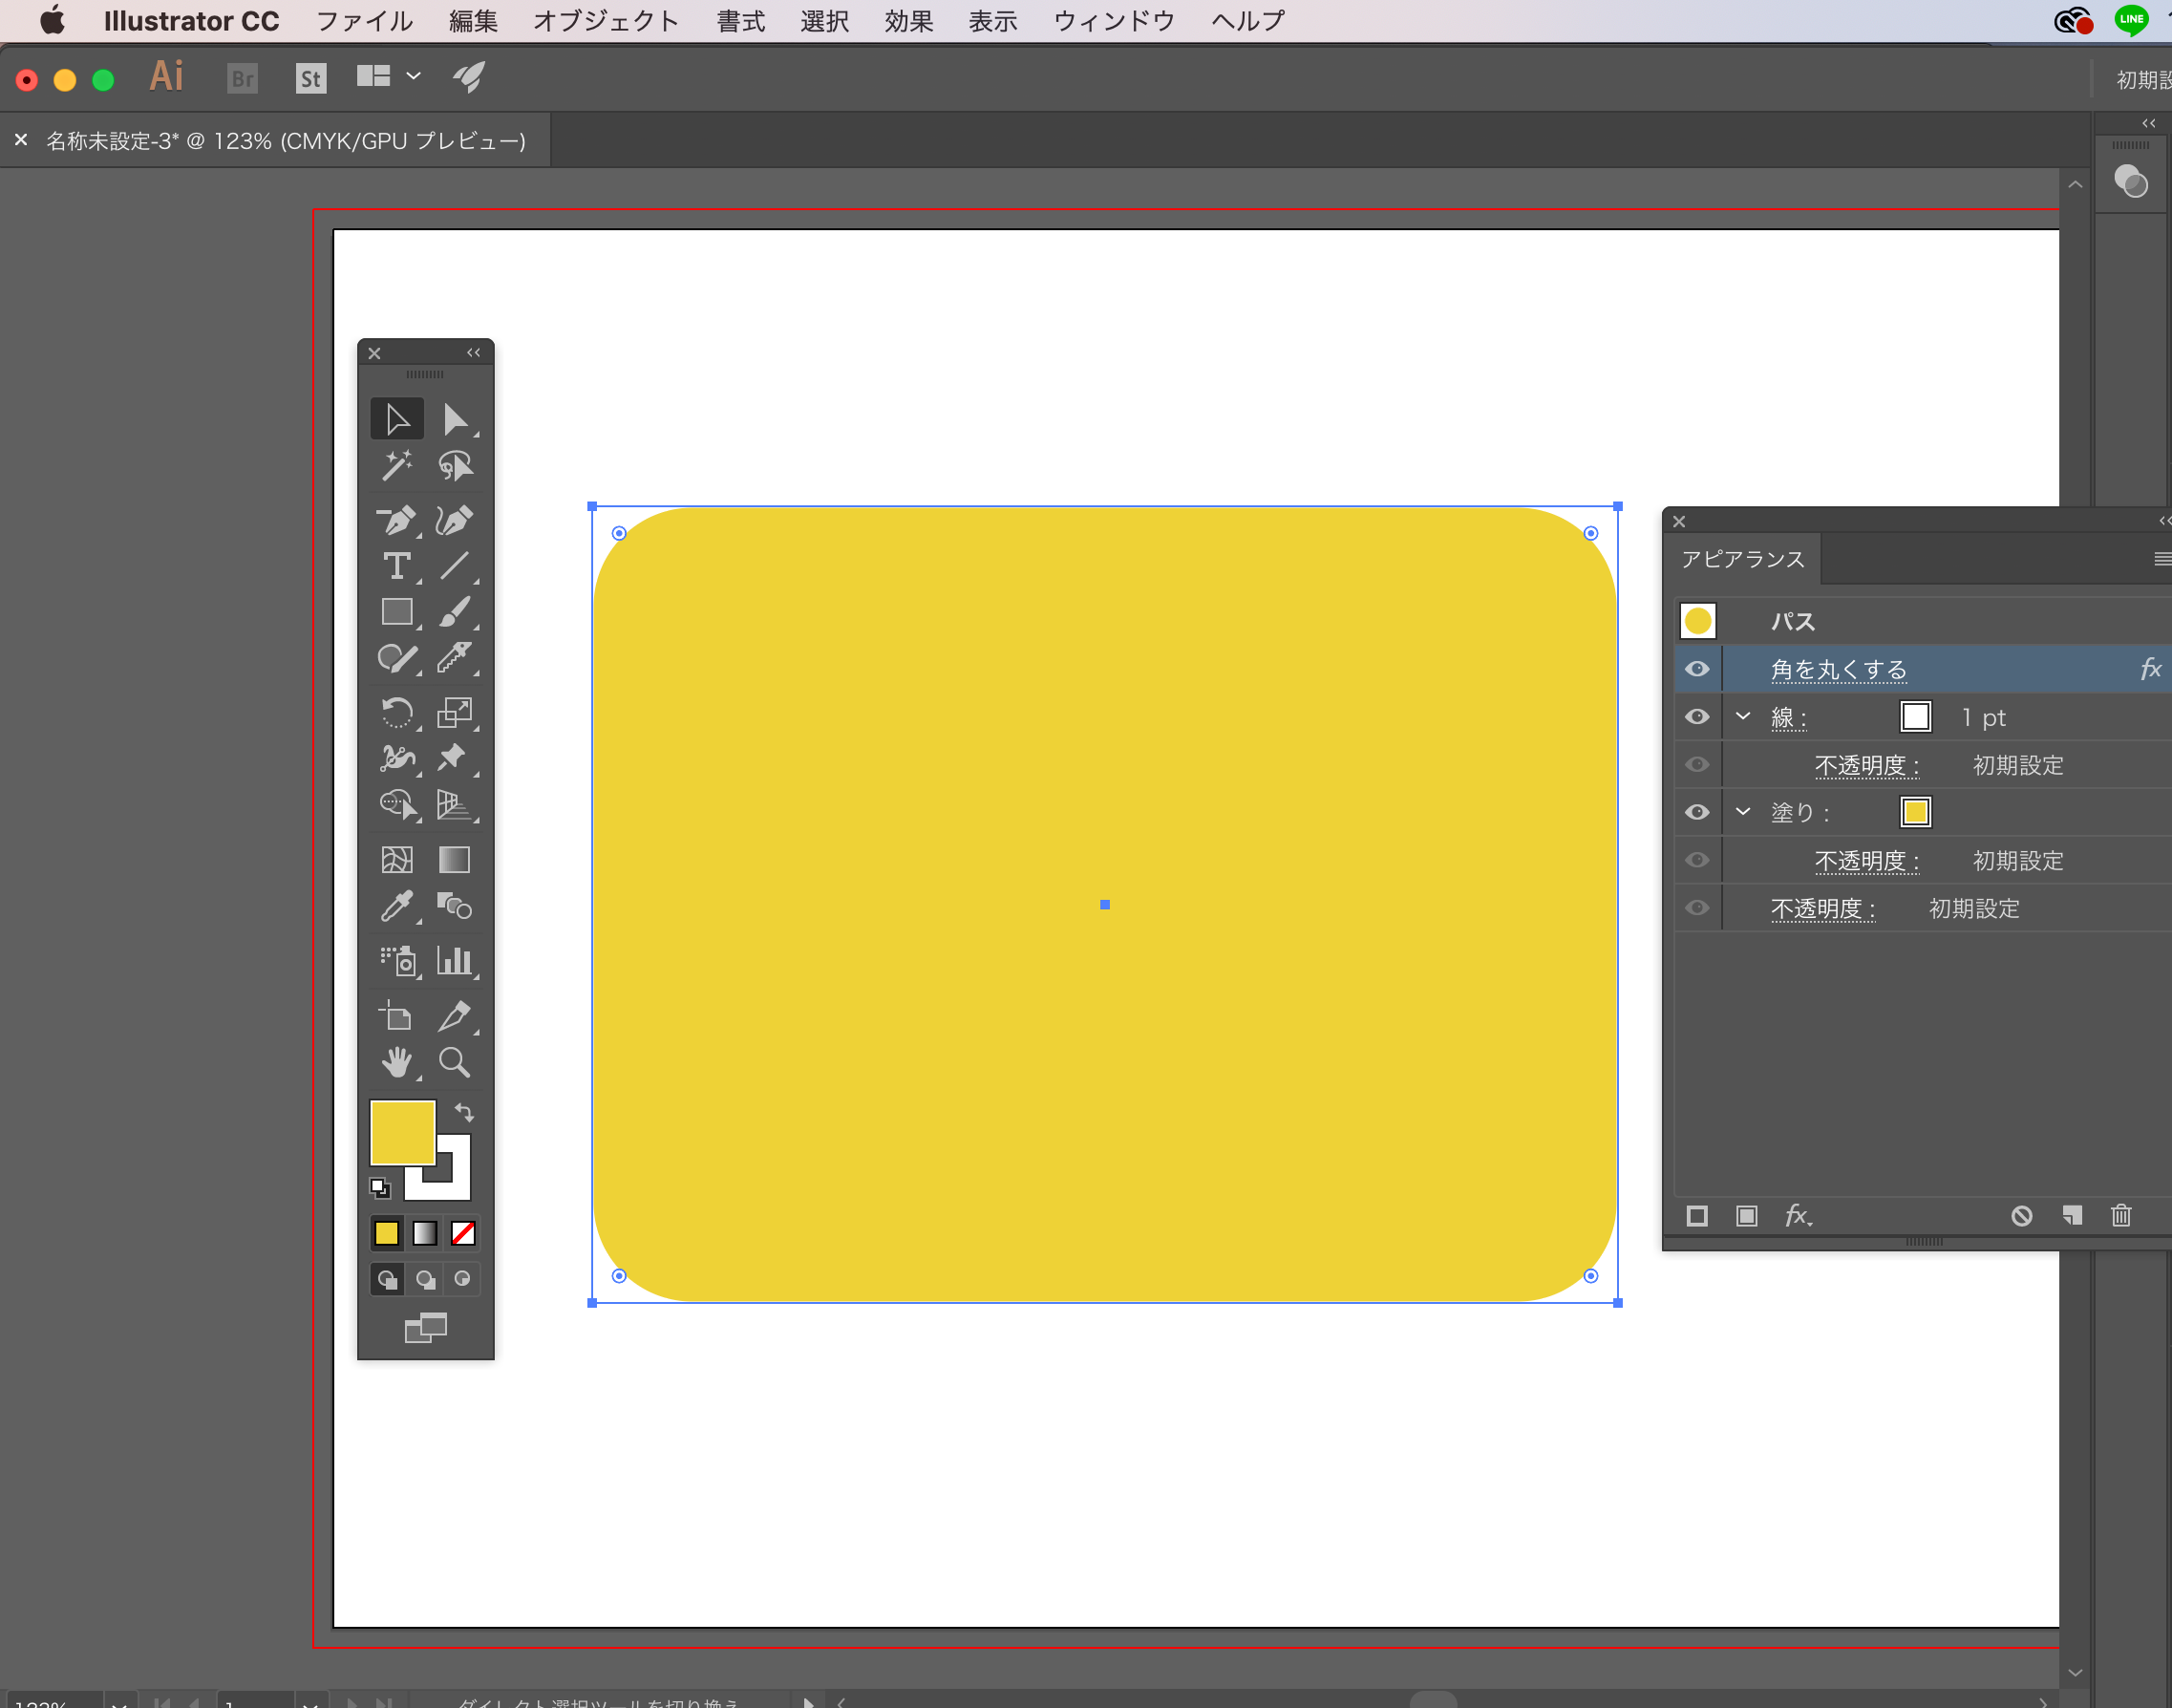Toggle visibility of the 線 stroke row
Image resolution: width=2172 pixels, height=1708 pixels.
[1697, 717]
